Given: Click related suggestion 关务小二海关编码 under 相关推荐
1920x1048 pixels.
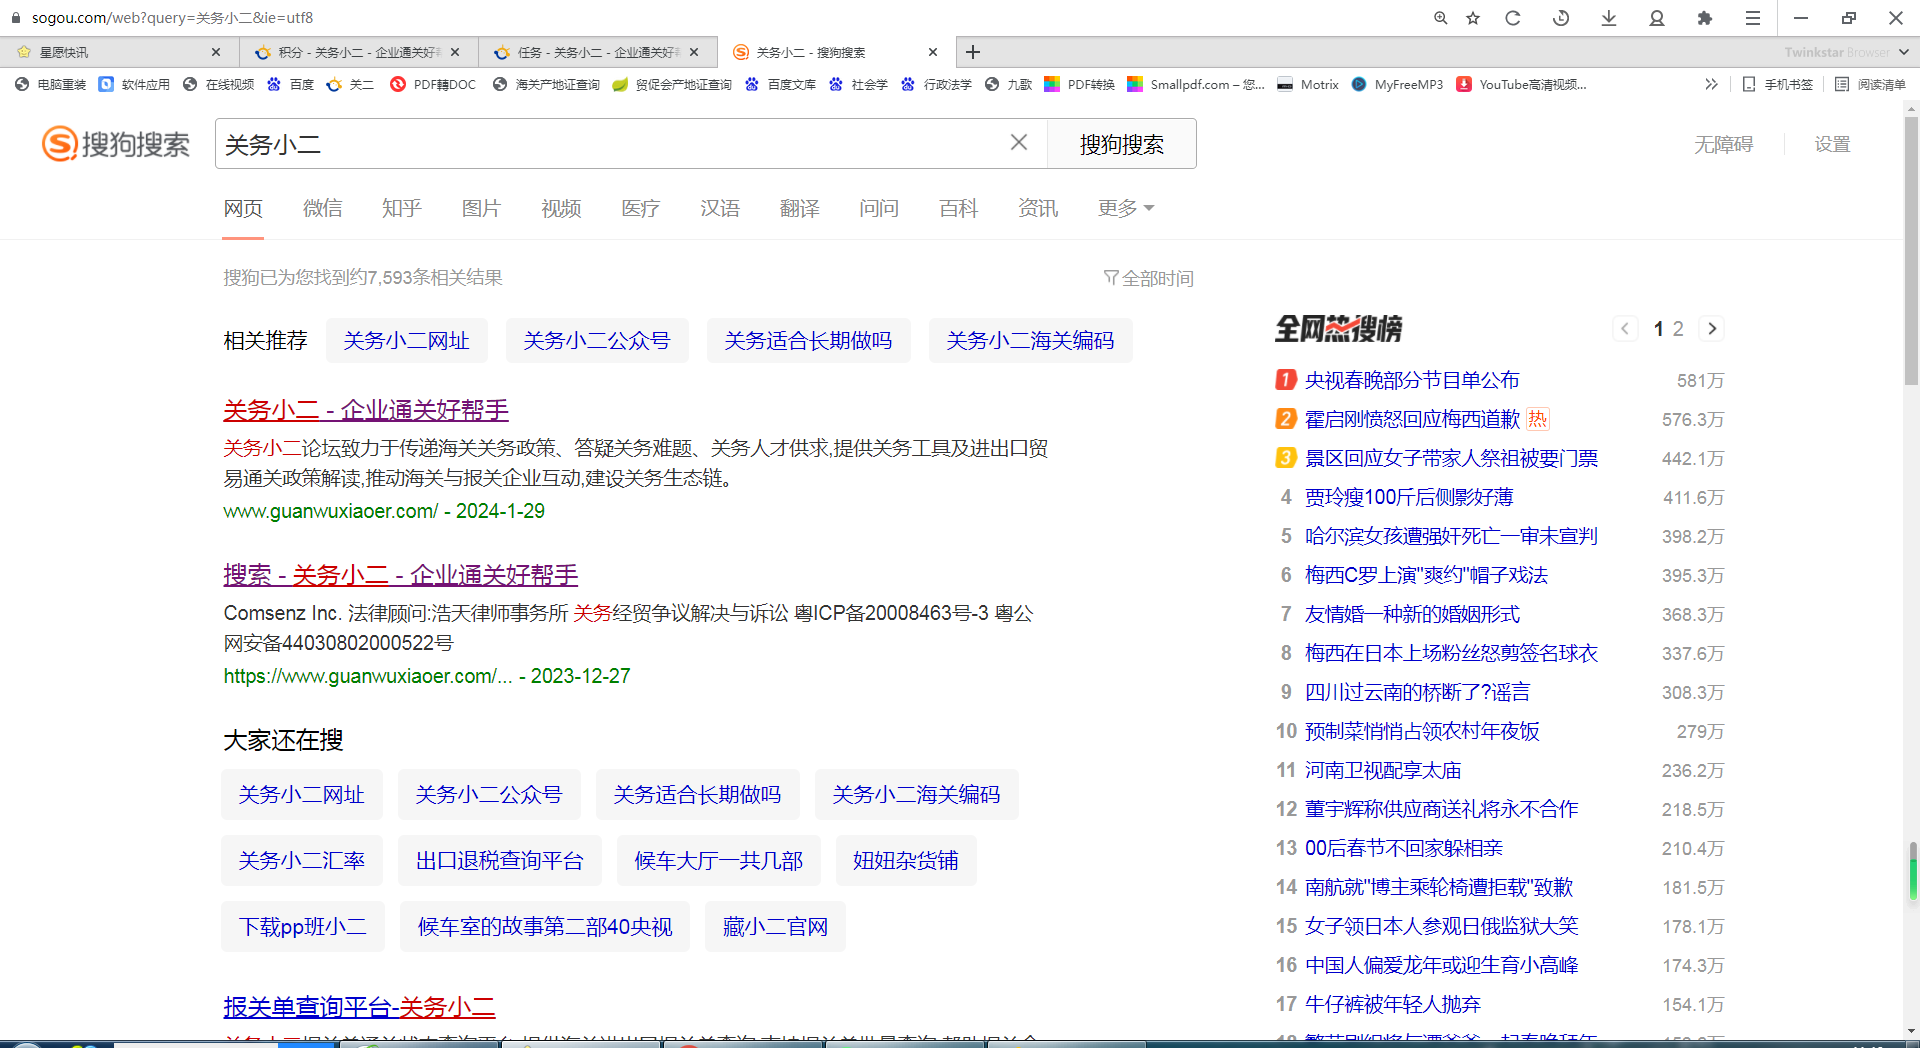Looking at the screenshot, I should pos(1030,341).
